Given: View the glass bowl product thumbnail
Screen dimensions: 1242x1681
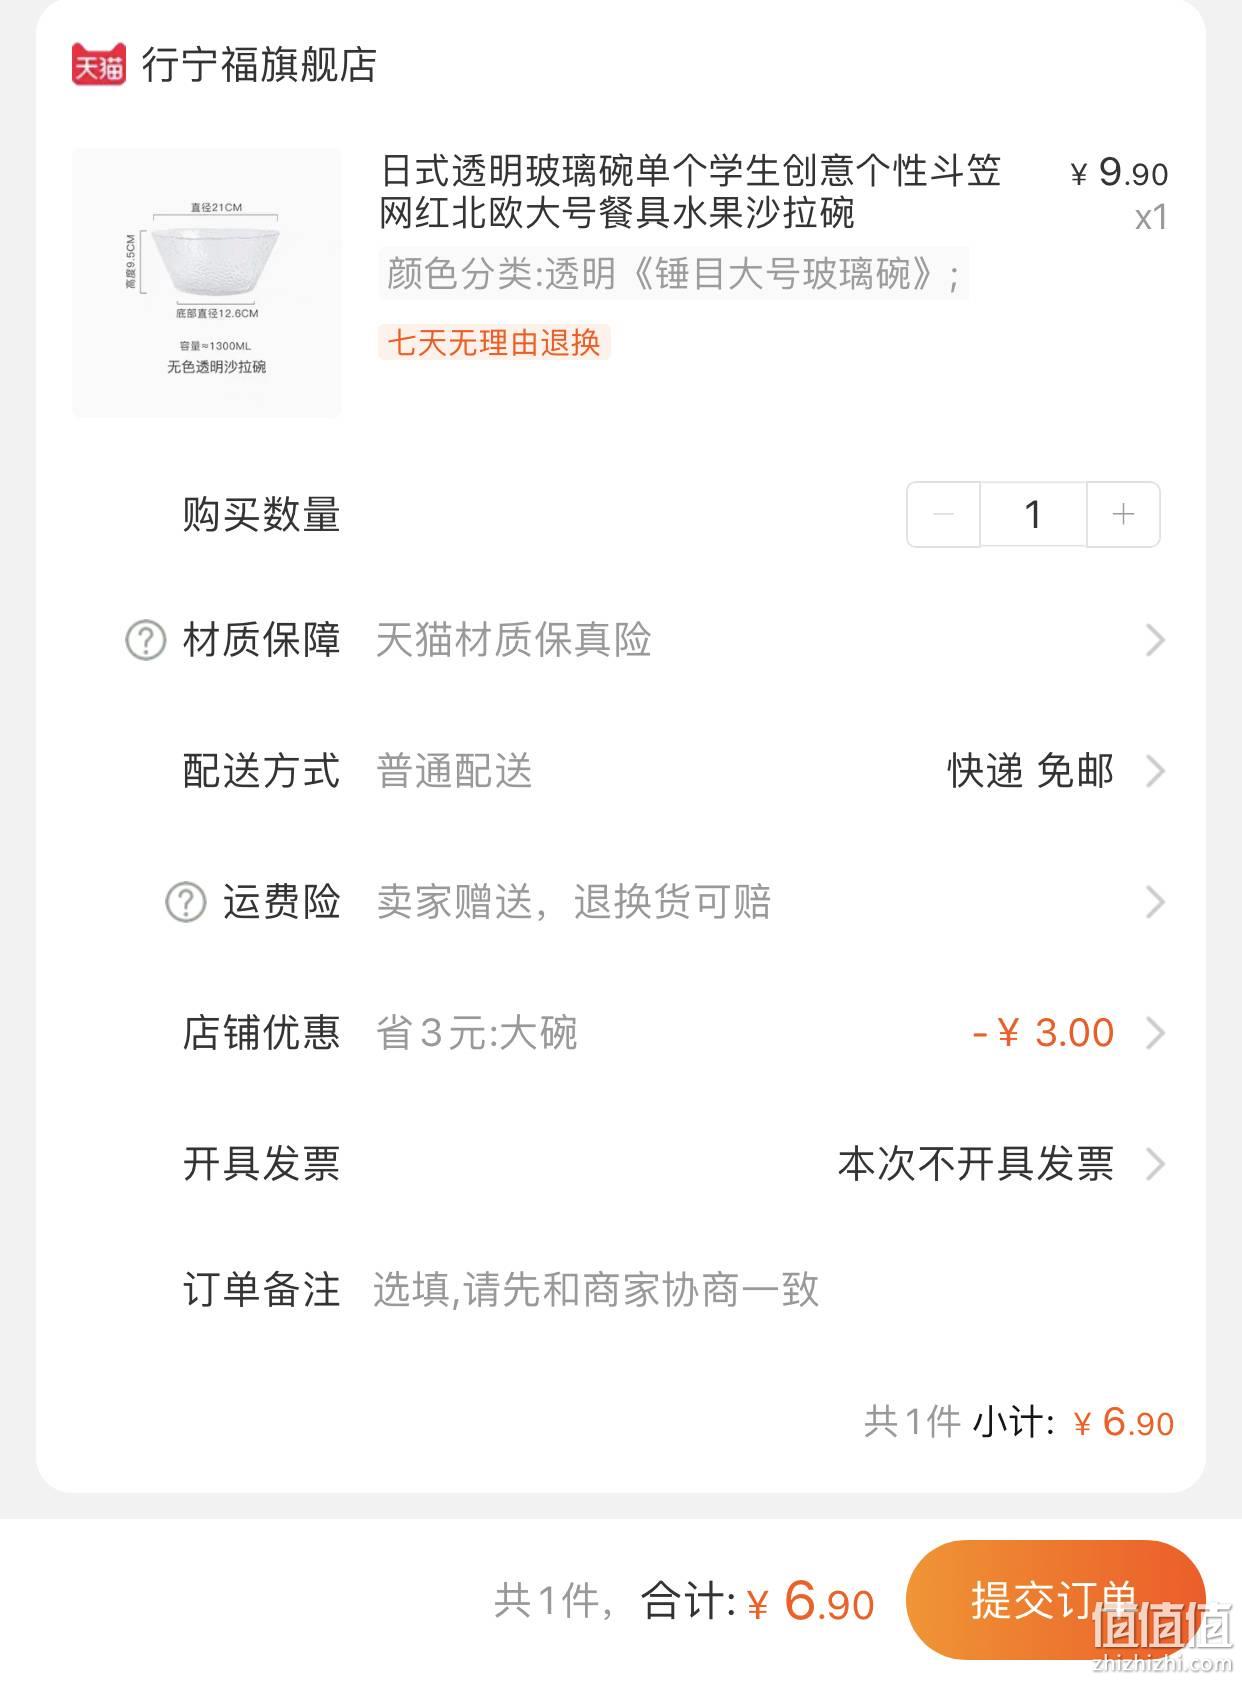Looking at the screenshot, I should click(207, 283).
